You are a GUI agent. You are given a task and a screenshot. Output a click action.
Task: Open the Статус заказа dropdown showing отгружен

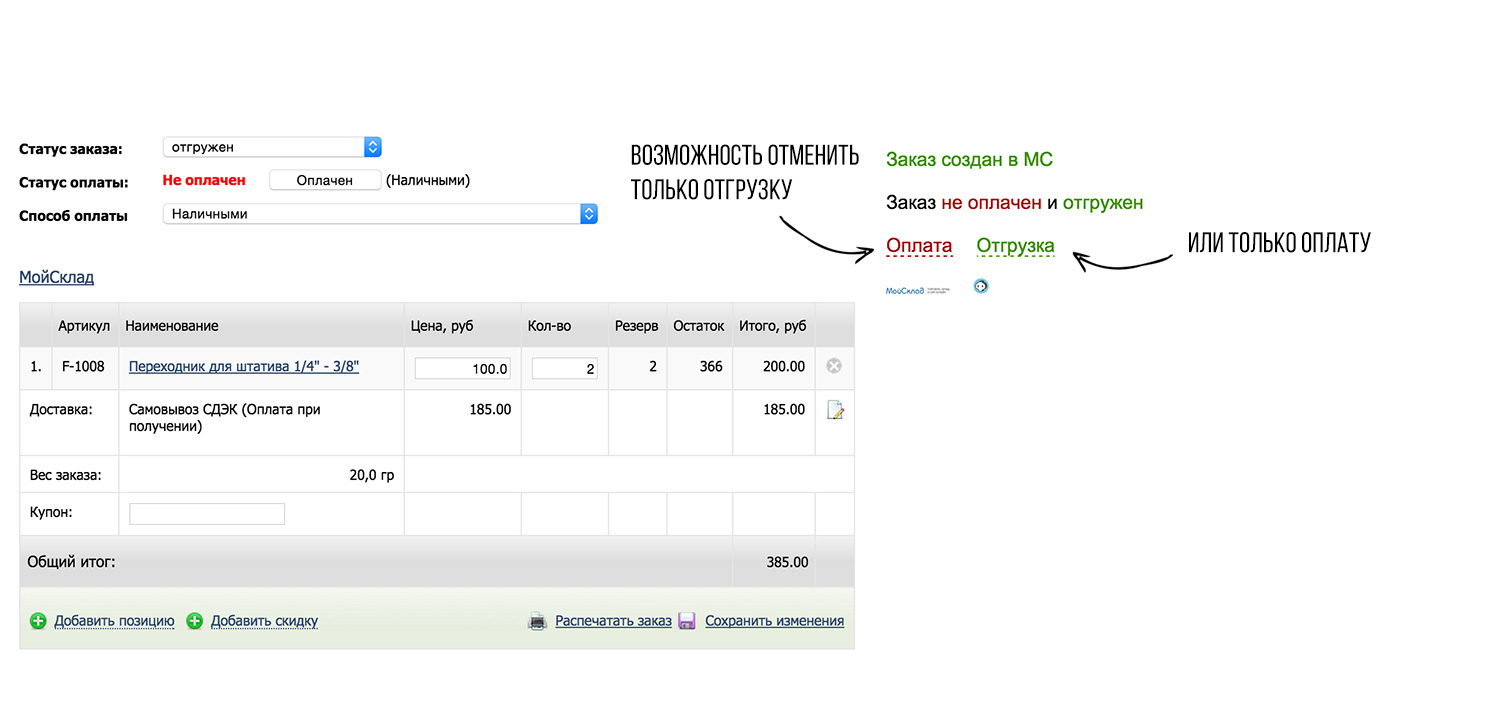[x=272, y=147]
